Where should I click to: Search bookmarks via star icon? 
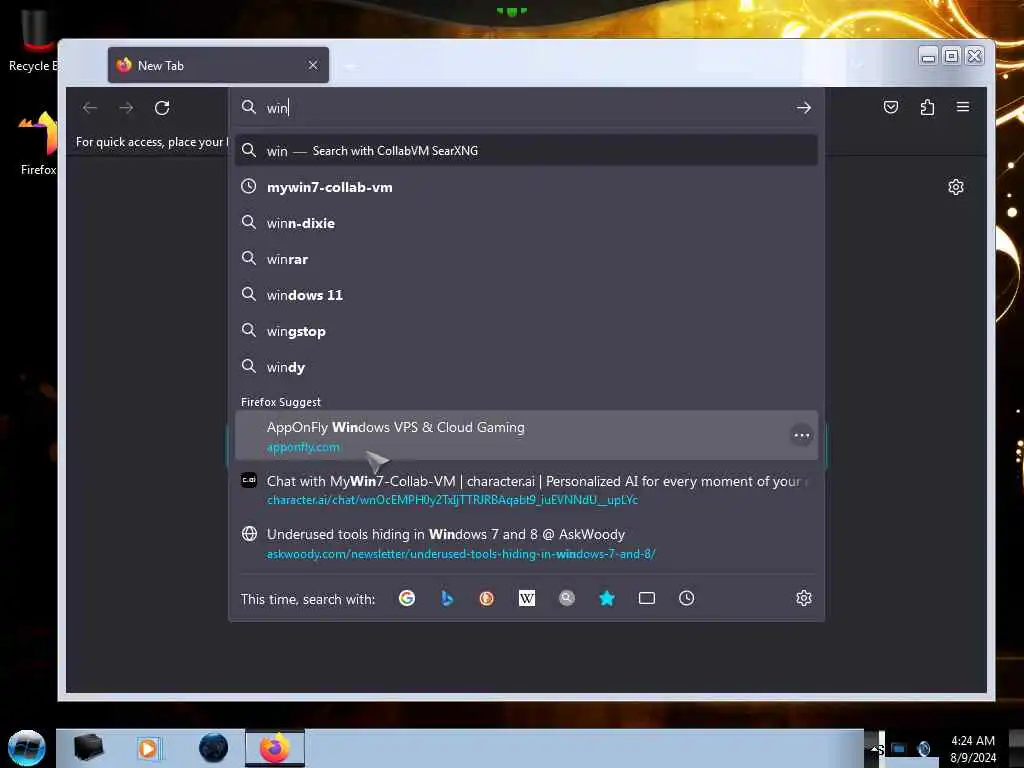607,598
